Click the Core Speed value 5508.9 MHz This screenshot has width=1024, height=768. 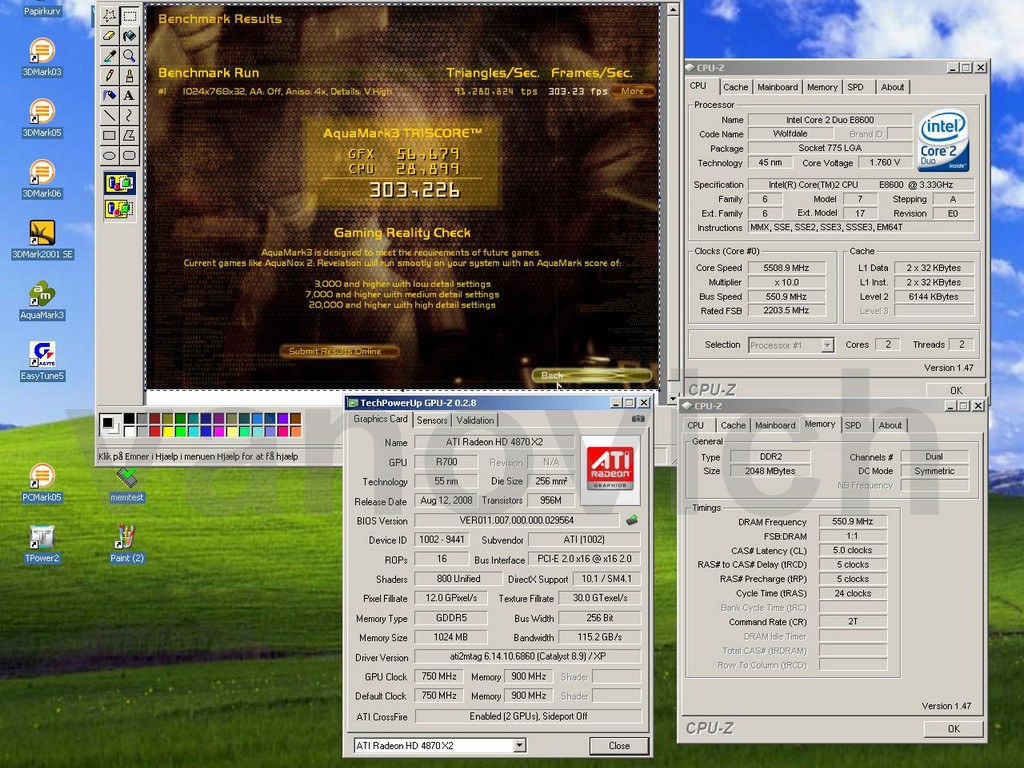(x=786, y=268)
